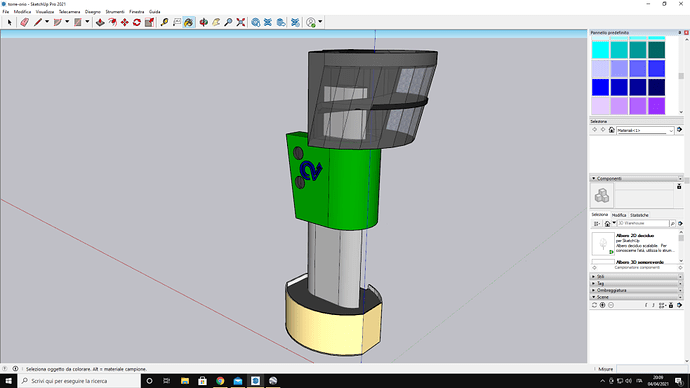
Task: Pick the bright purple color swatch
Action: [x=657, y=106]
